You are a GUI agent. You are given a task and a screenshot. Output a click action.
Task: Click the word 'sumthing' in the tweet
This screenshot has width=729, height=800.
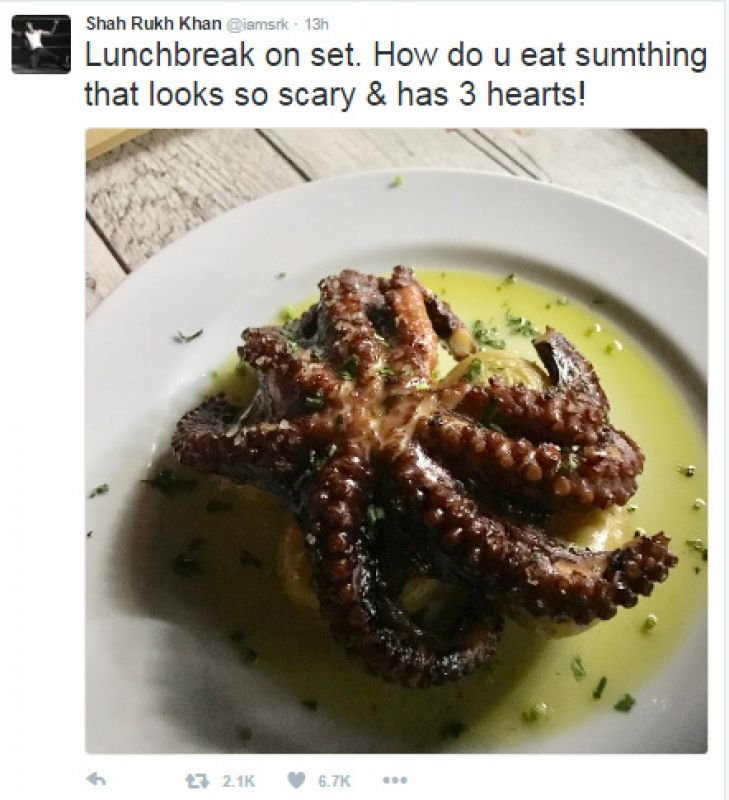click(641, 57)
